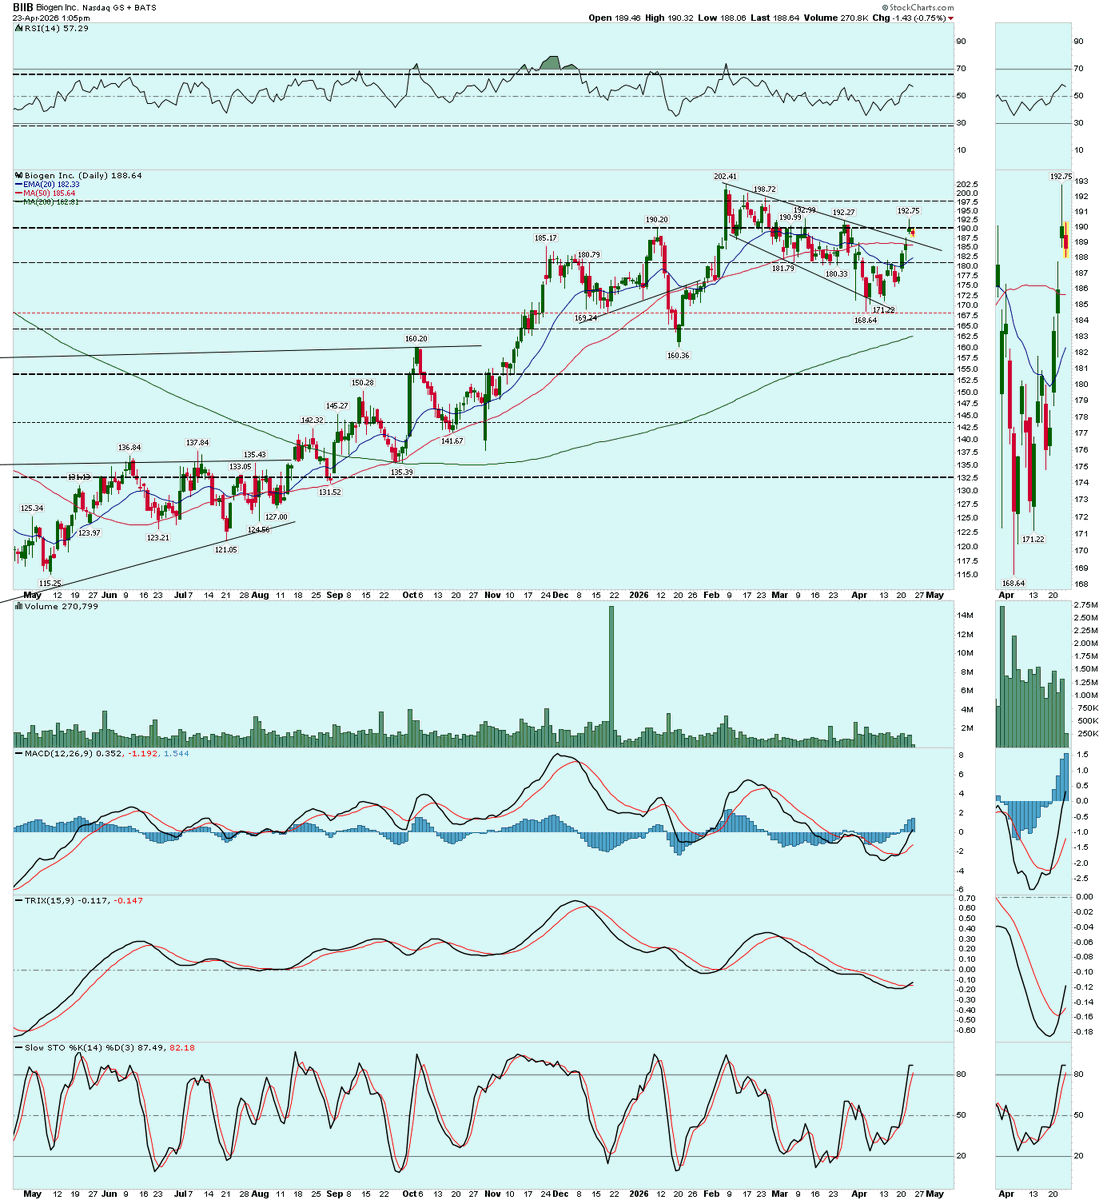
Task: Click the EMA(20) 182.33 legend text
Action: [51, 184]
